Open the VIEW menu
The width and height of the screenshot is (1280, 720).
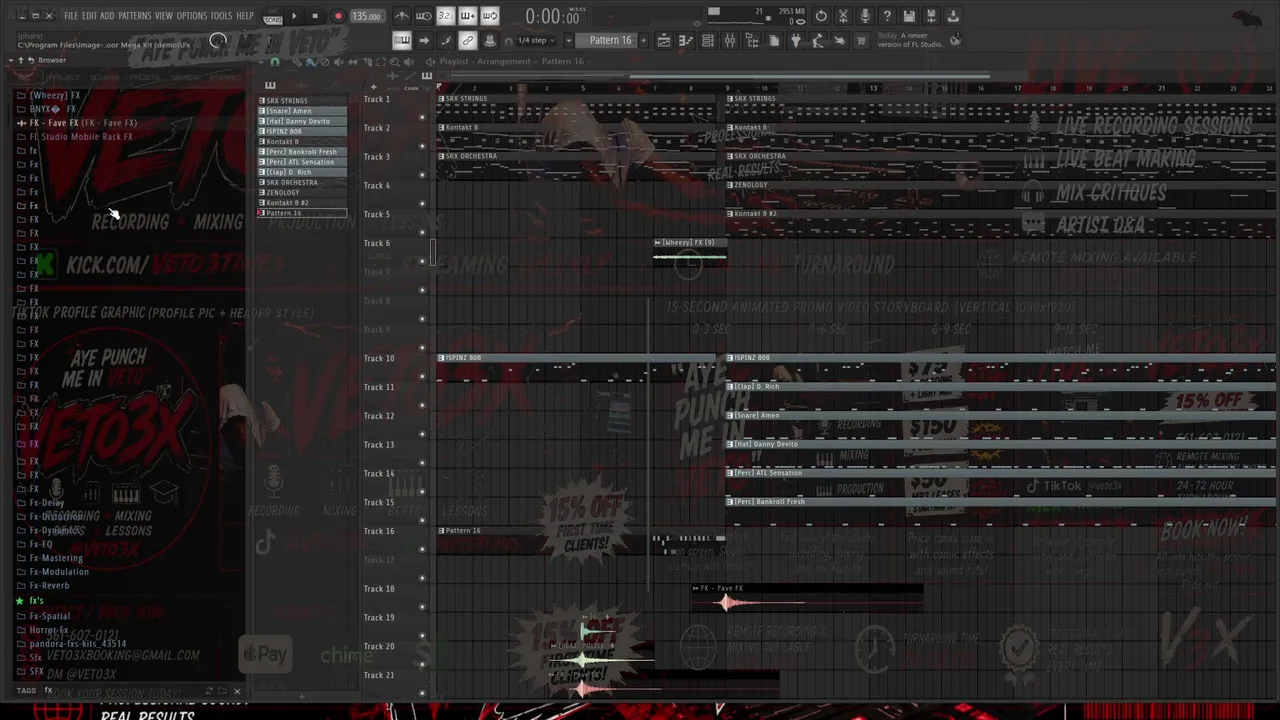(x=164, y=16)
